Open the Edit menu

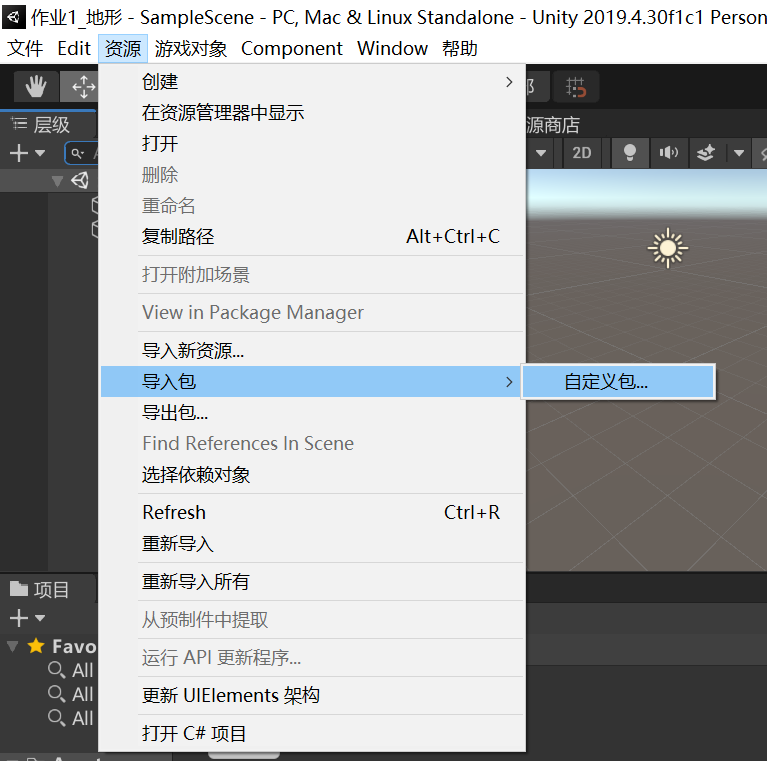click(x=74, y=48)
